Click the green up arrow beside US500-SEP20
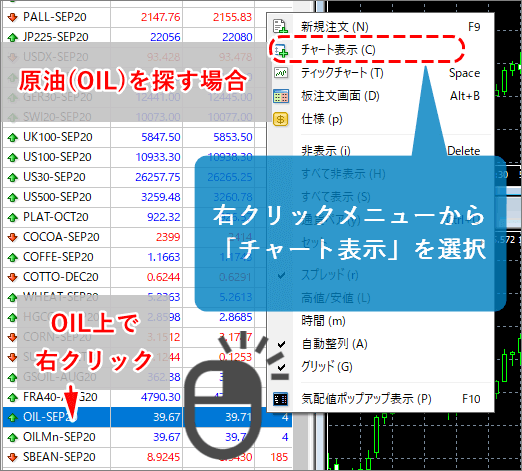This screenshot has height=471, width=522. click(x=13, y=197)
